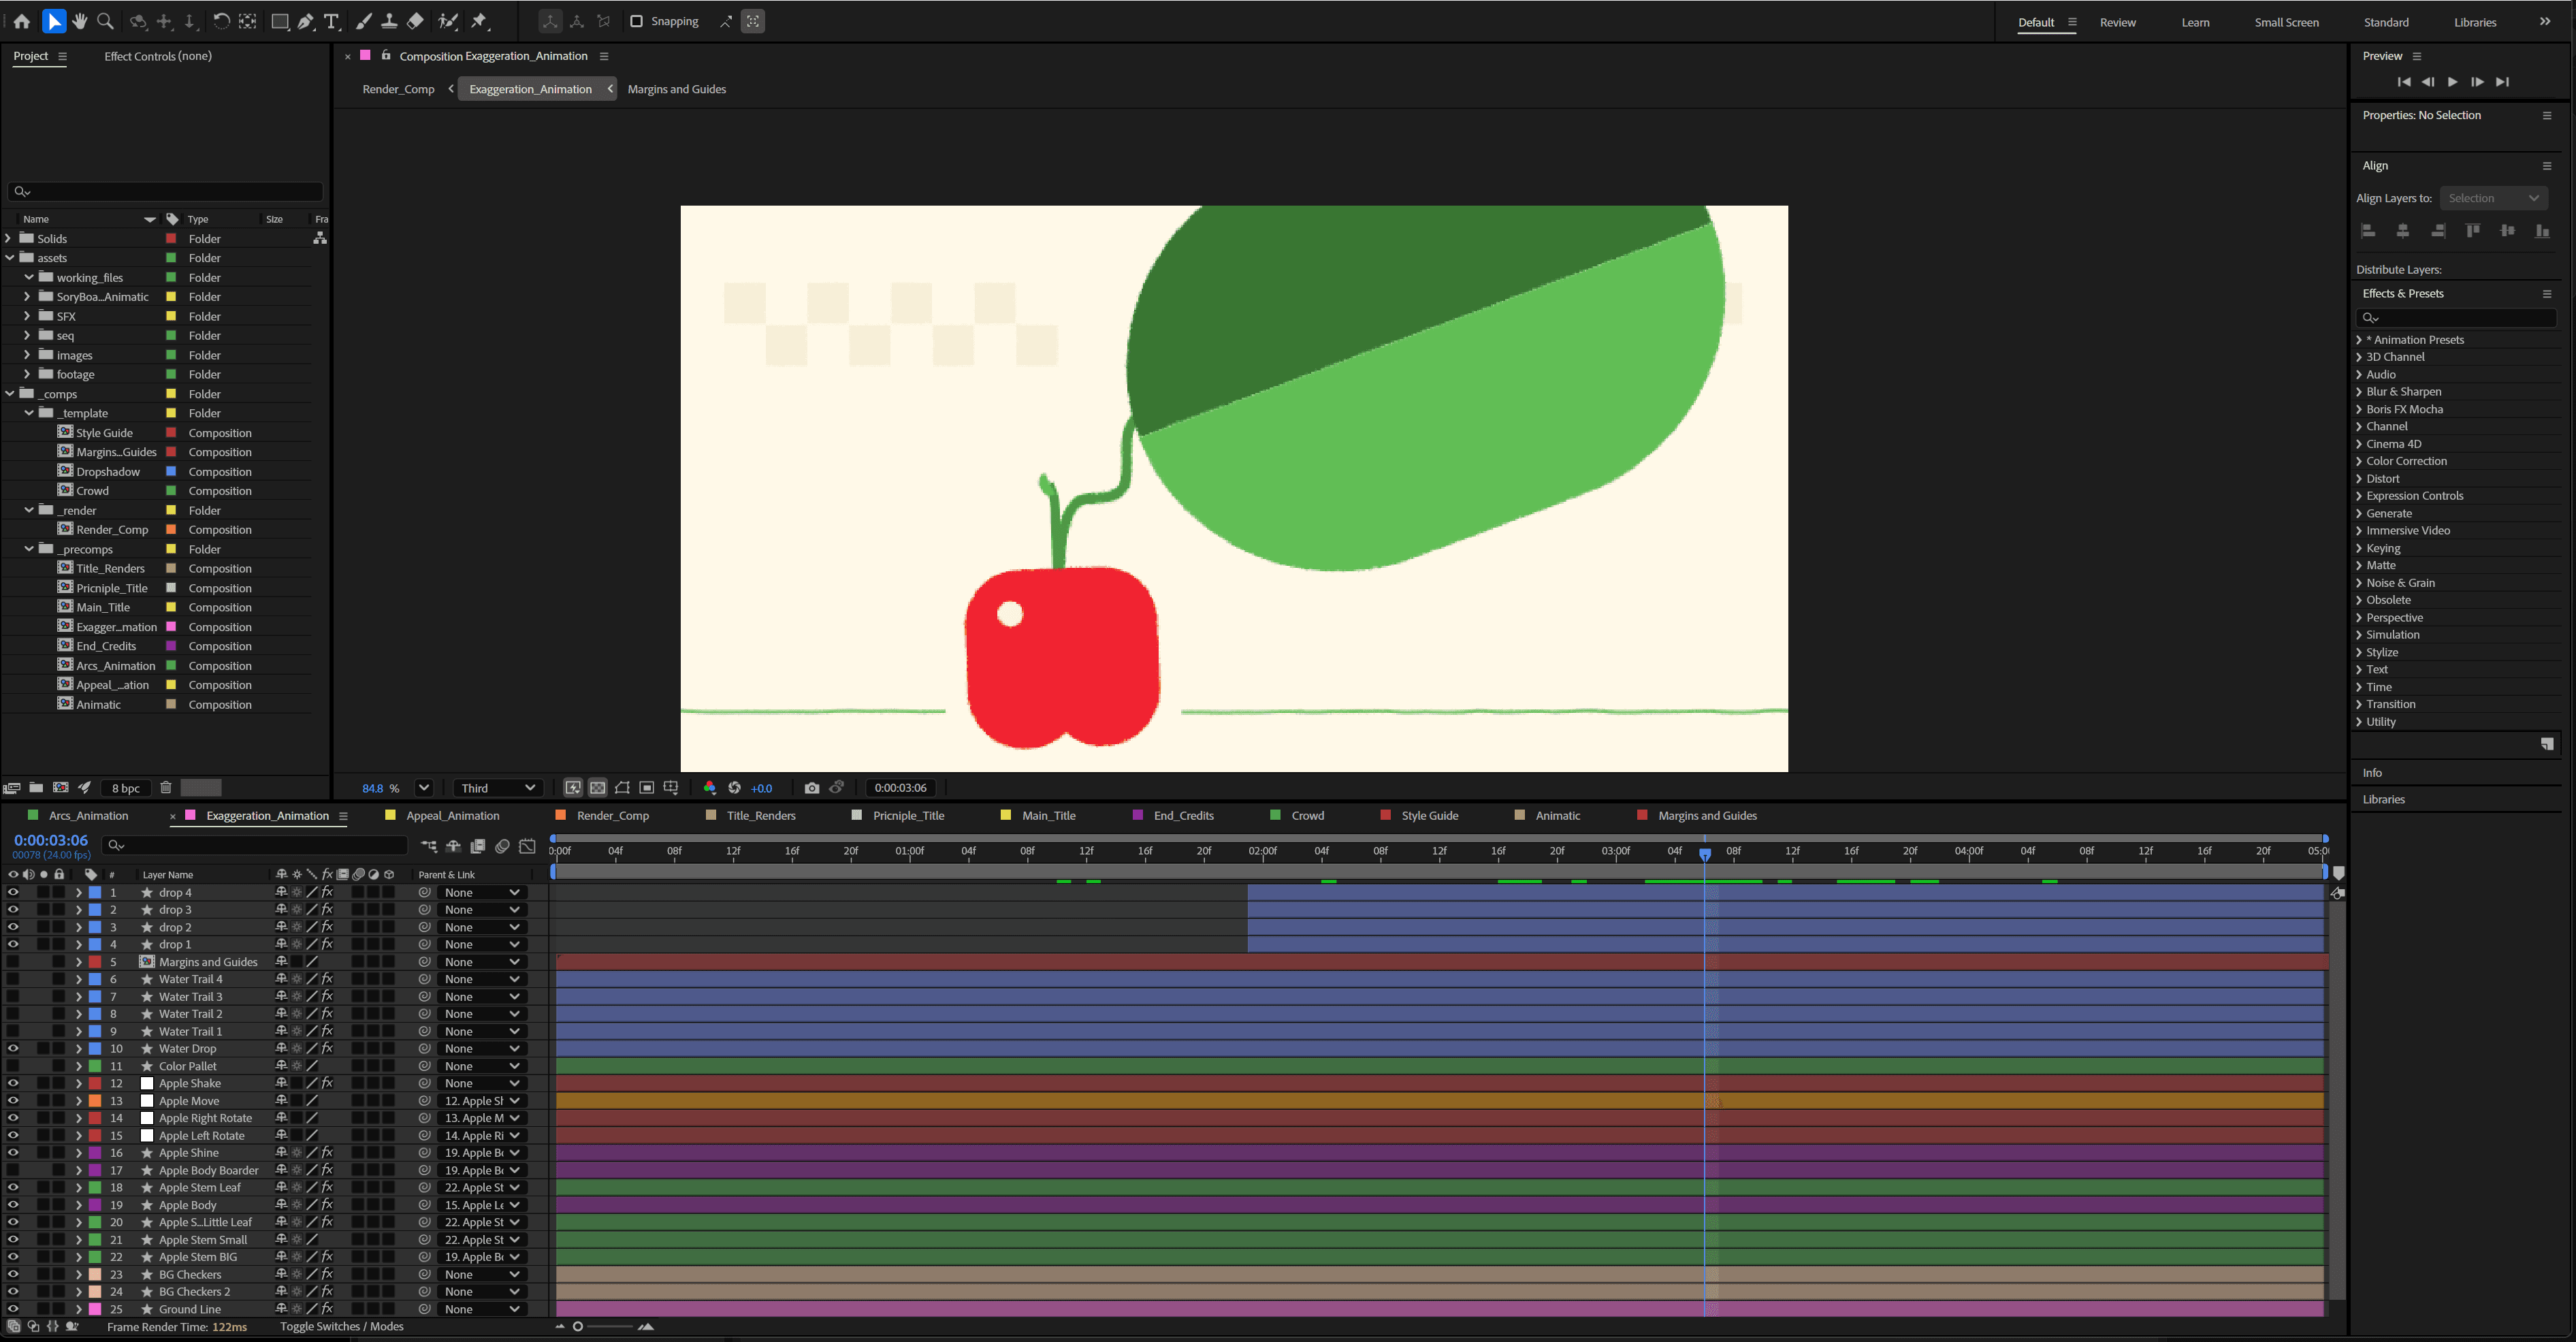The image size is (2576, 1342).
Task: Hide the Apple Body layer
Action: 13,1205
